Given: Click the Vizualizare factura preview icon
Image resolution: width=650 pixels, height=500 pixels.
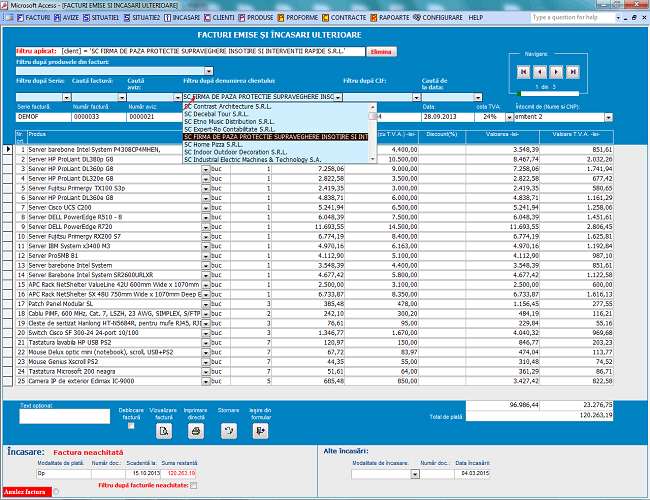Looking at the screenshot, I should [x=164, y=431].
